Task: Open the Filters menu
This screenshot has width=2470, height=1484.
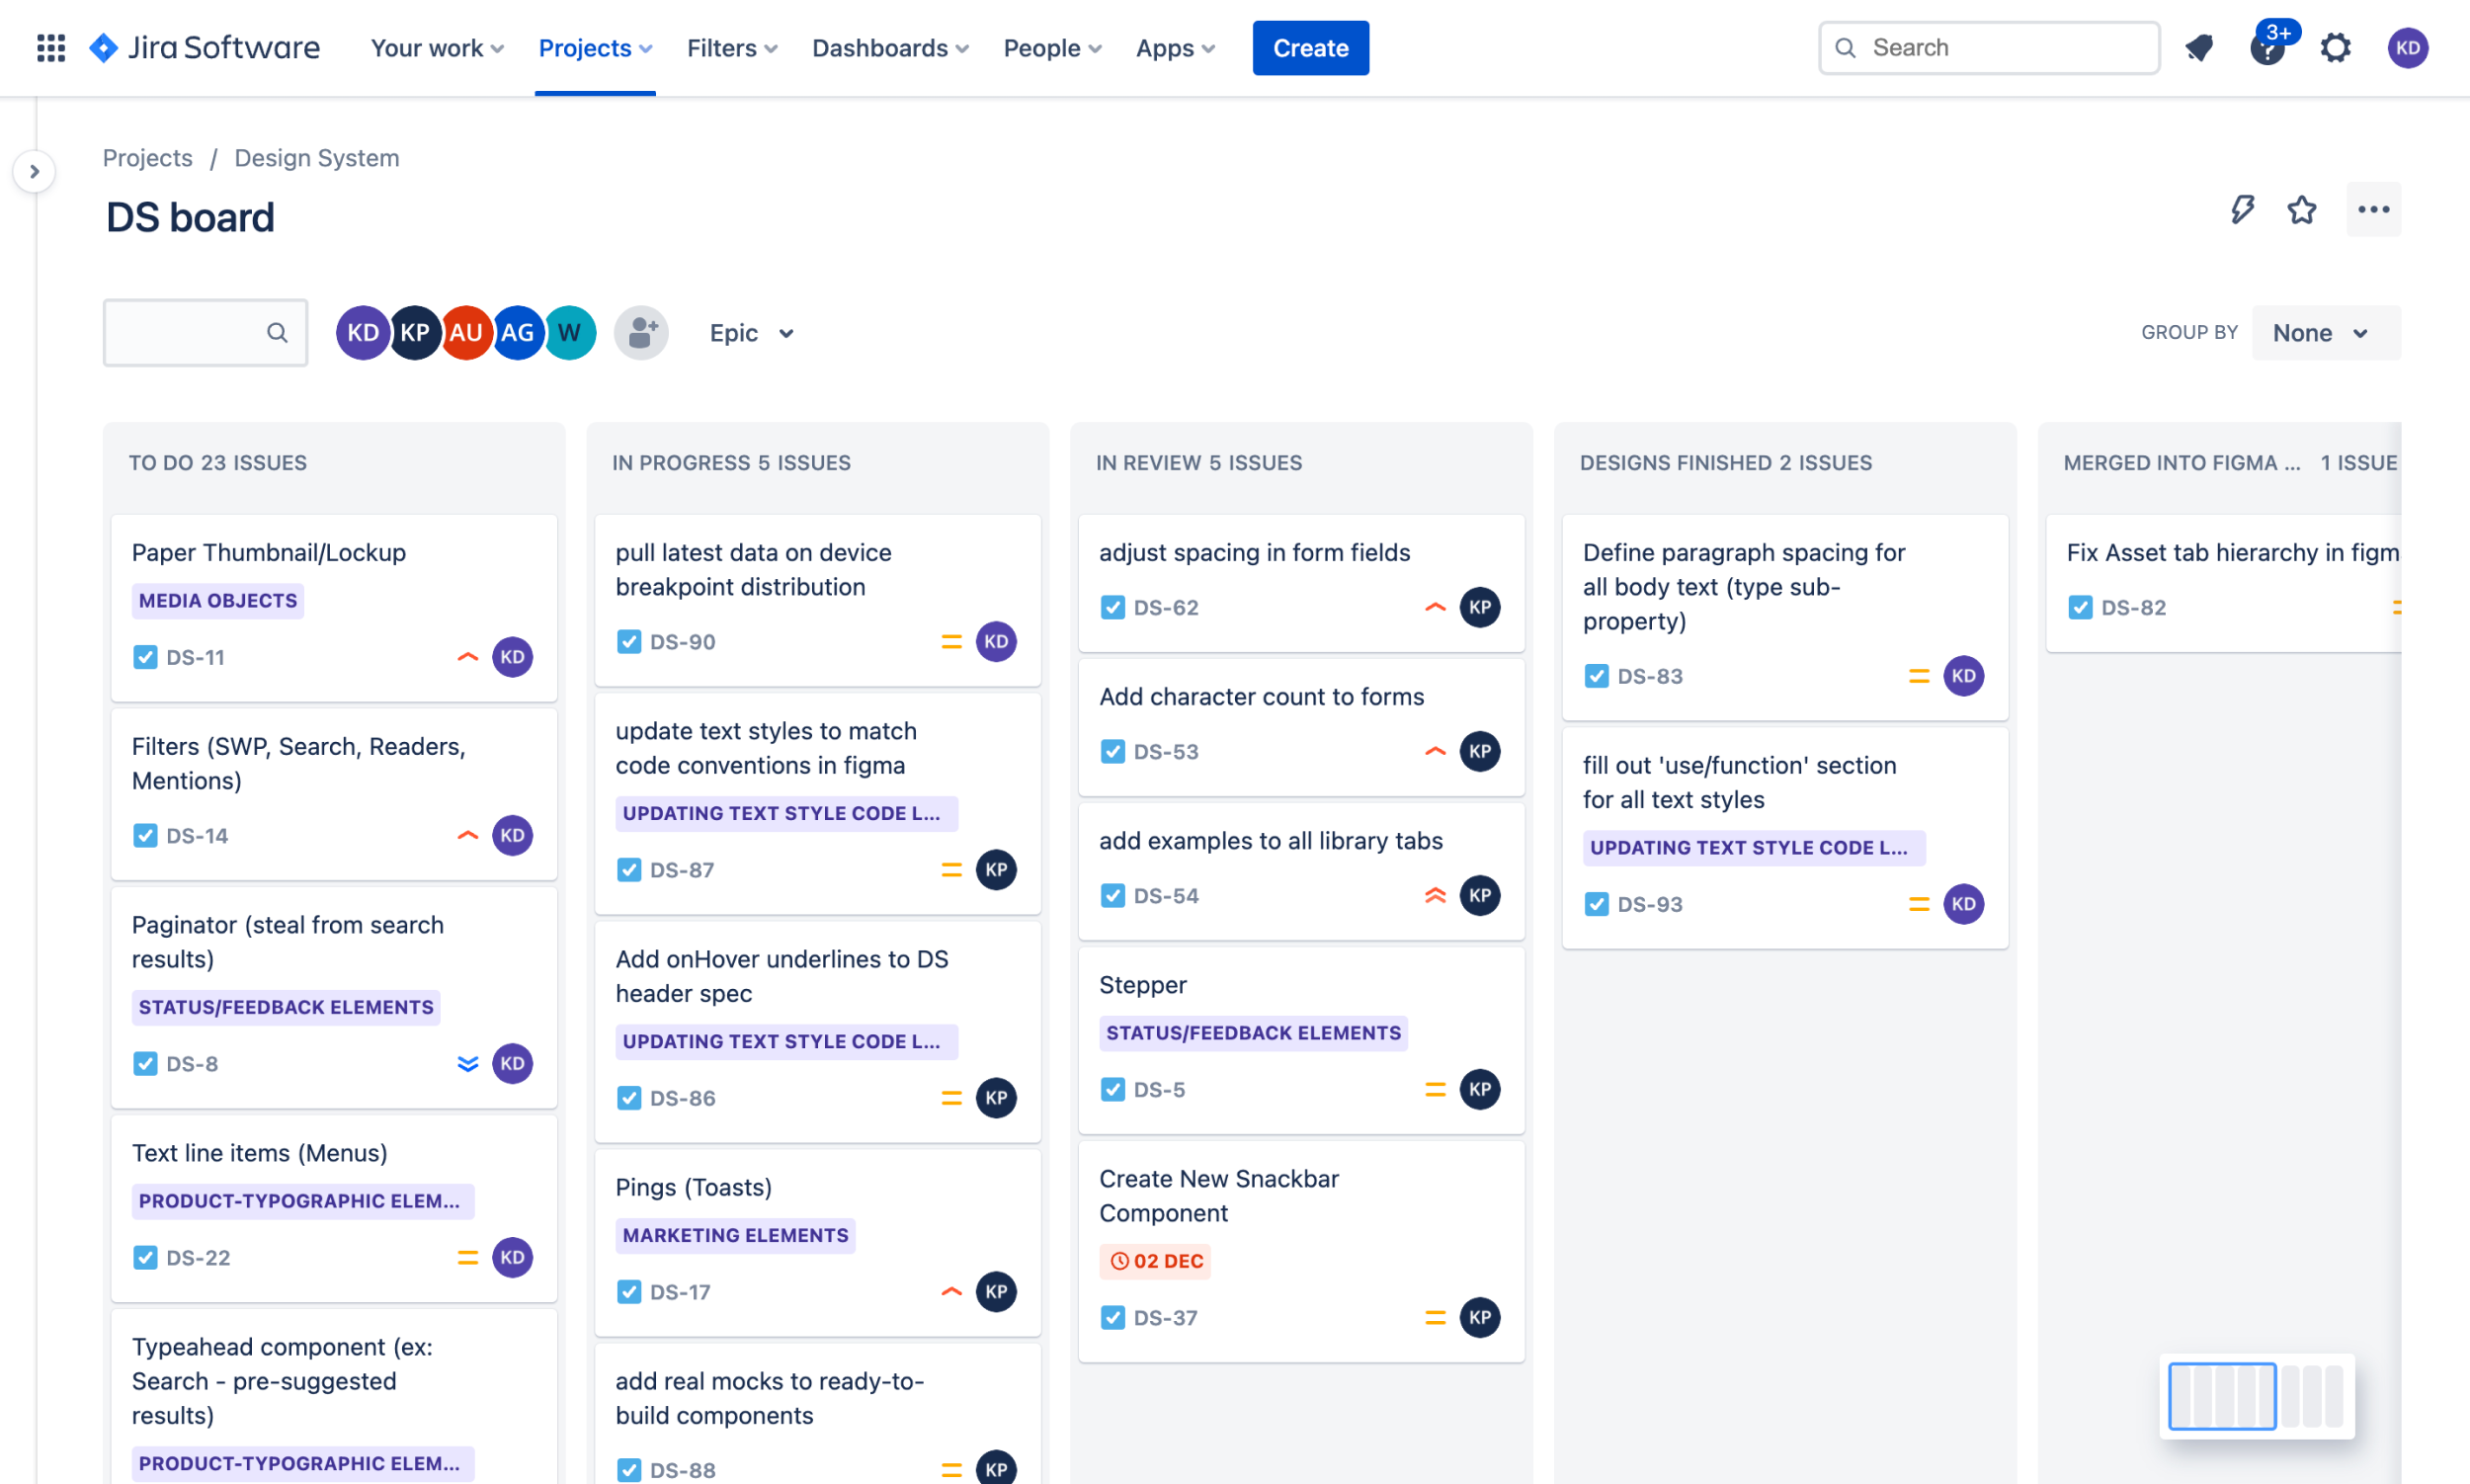Action: point(732,47)
